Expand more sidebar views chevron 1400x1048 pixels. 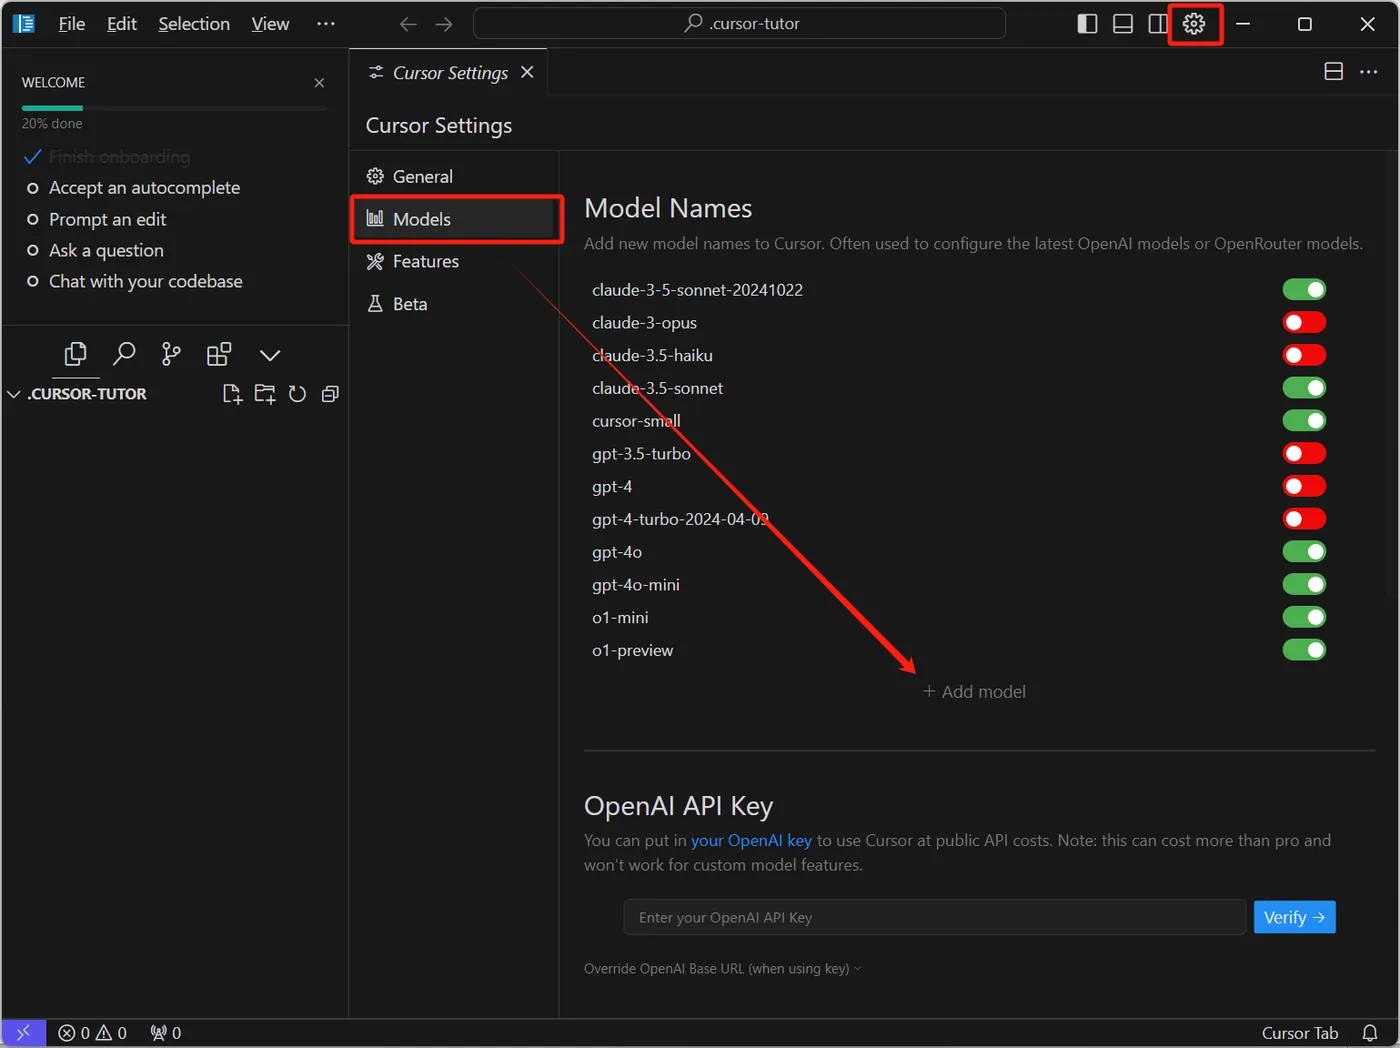270,355
